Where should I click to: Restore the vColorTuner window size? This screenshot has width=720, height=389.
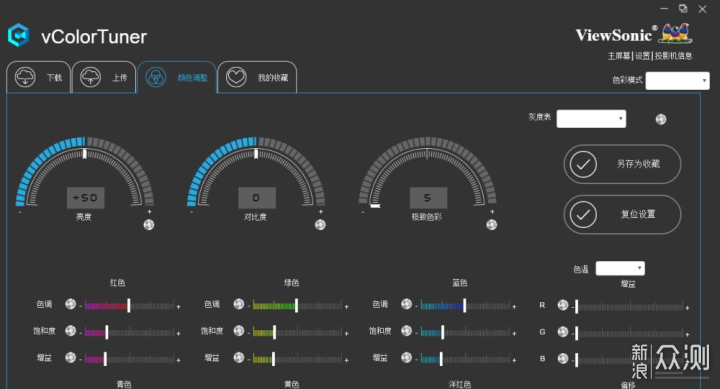(683, 9)
